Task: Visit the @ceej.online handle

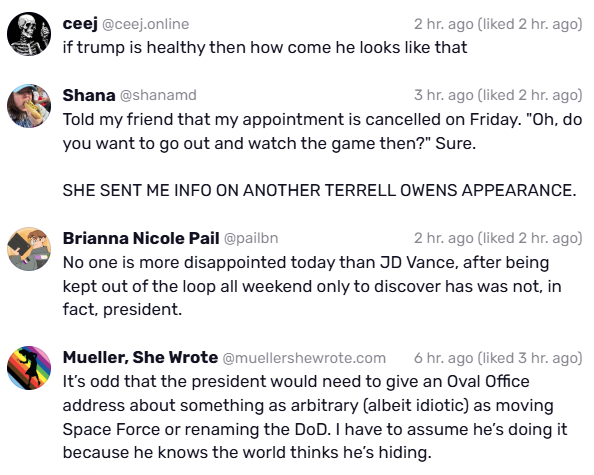Action: [x=145, y=24]
